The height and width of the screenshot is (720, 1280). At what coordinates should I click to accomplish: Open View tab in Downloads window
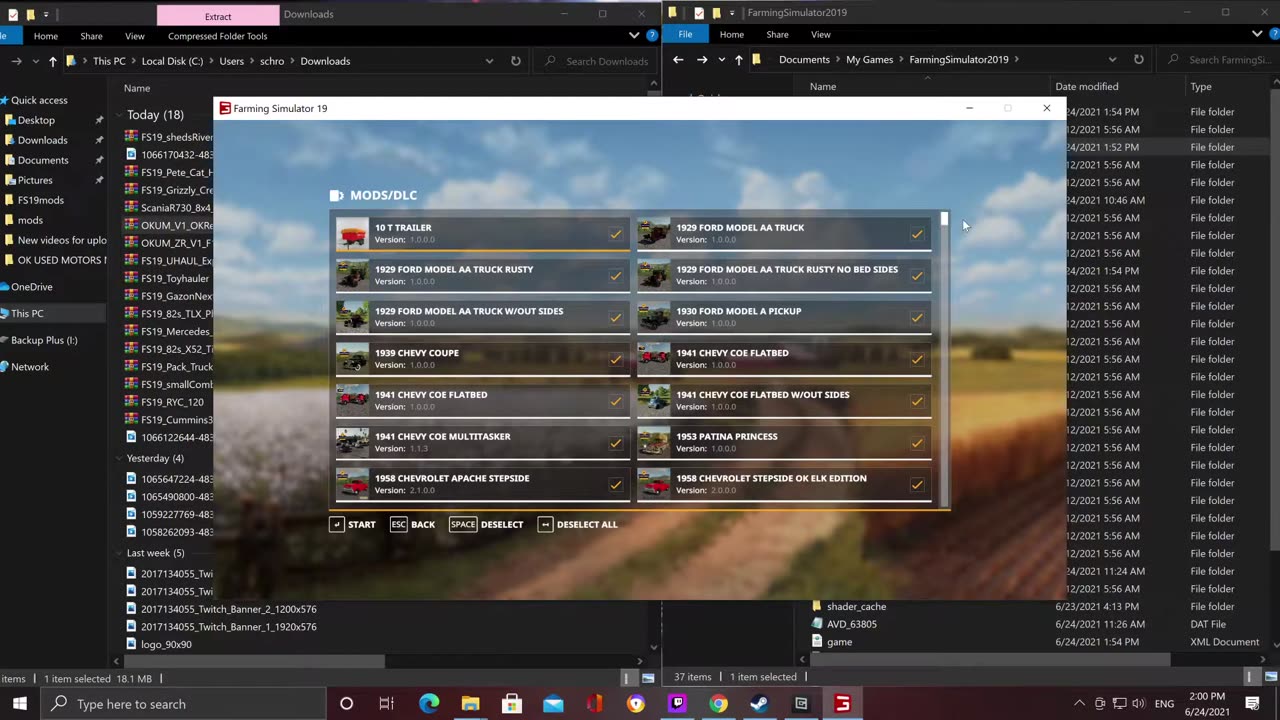click(x=135, y=36)
